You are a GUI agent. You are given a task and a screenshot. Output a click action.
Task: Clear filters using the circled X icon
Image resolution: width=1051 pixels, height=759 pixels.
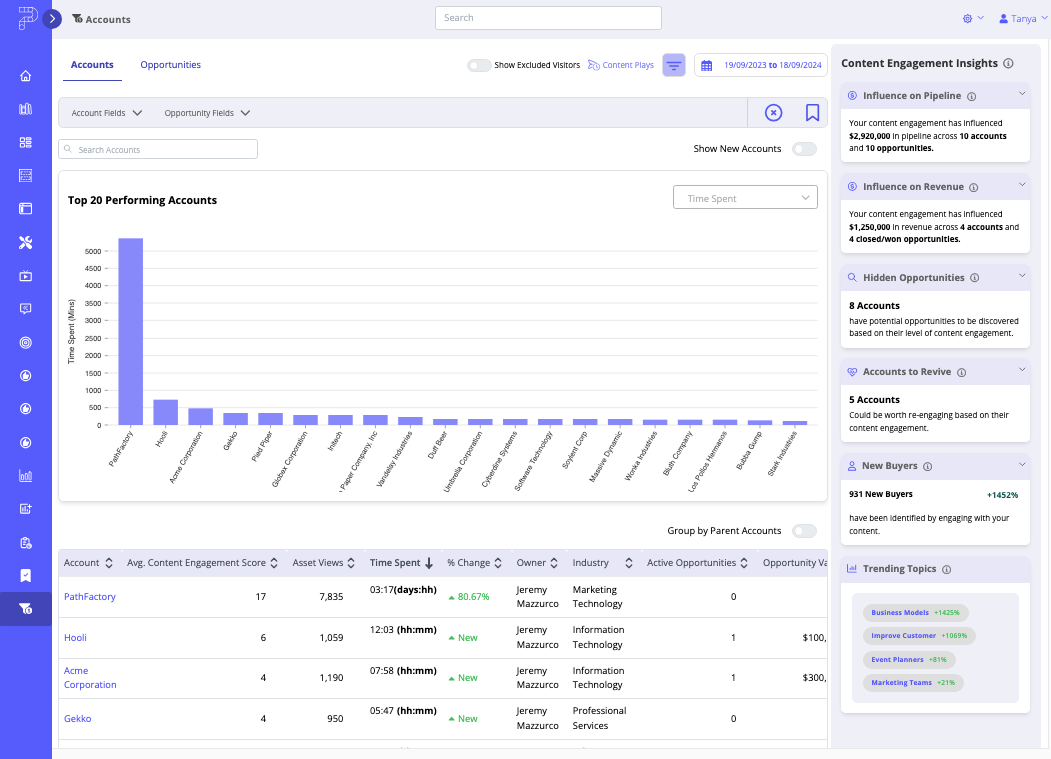[773, 112]
